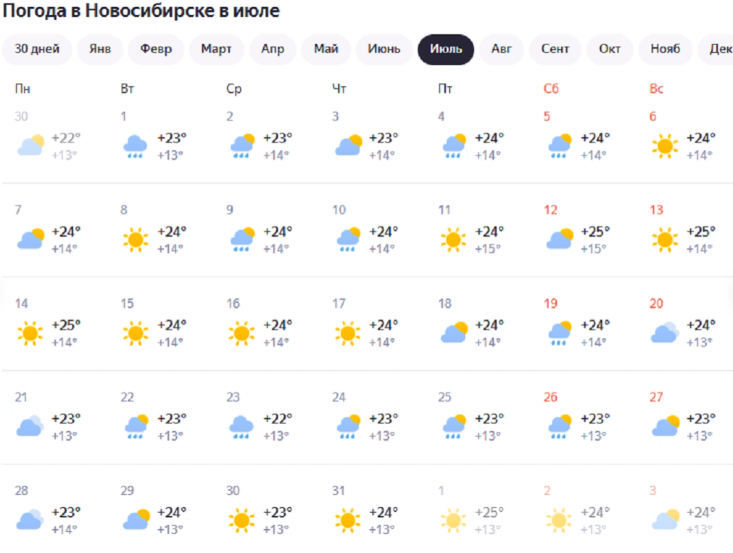Click the sun icon on July 8
Screen dimensions: 733x553
135,240
